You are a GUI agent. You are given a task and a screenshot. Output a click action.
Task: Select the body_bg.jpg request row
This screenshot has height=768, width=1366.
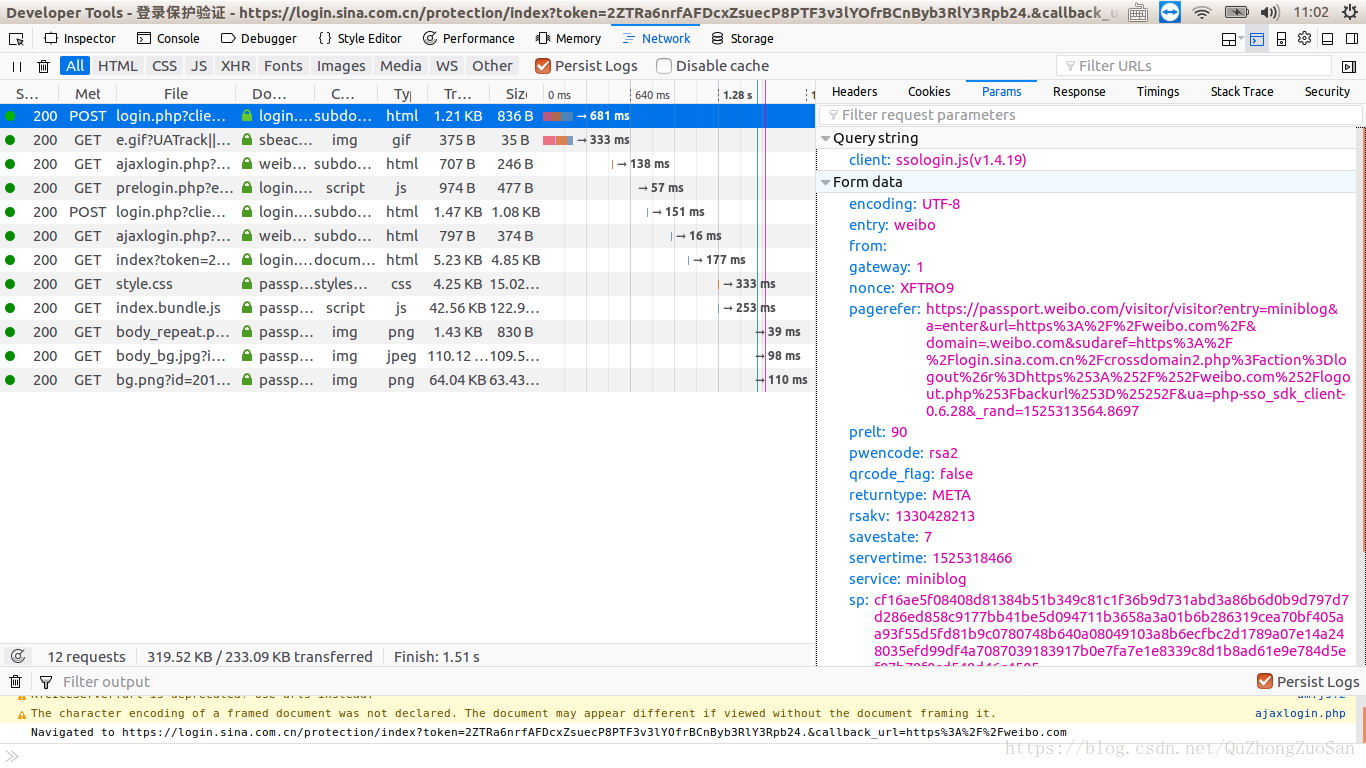pyautogui.click(x=407, y=356)
